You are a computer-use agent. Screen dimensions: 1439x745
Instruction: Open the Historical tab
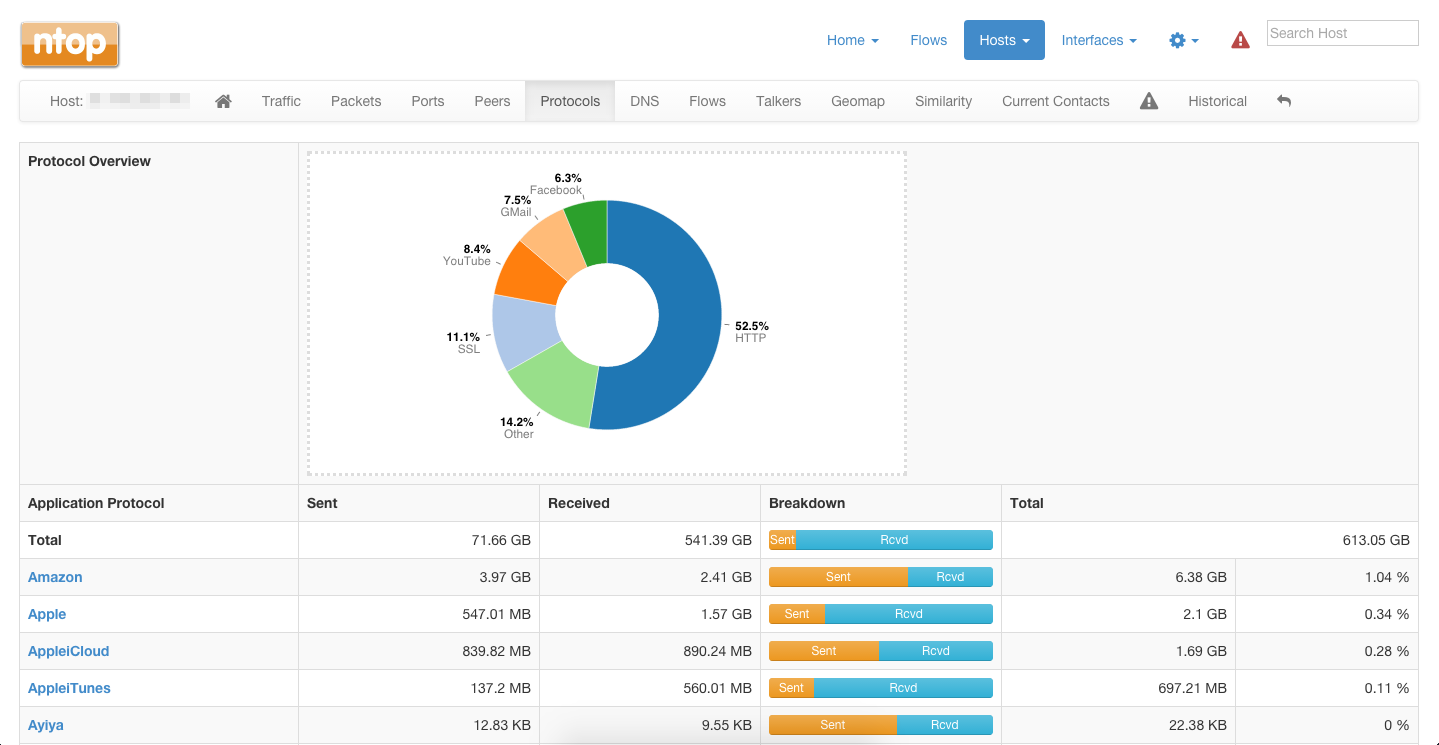(1218, 101)
